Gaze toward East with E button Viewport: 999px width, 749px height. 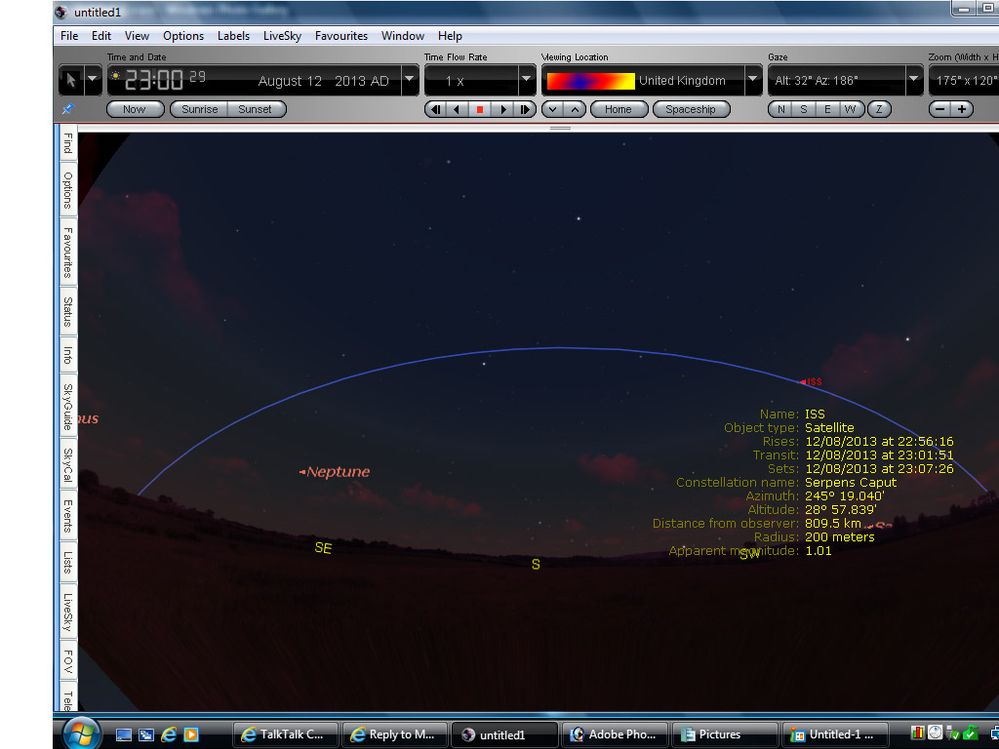coord(827,110)
